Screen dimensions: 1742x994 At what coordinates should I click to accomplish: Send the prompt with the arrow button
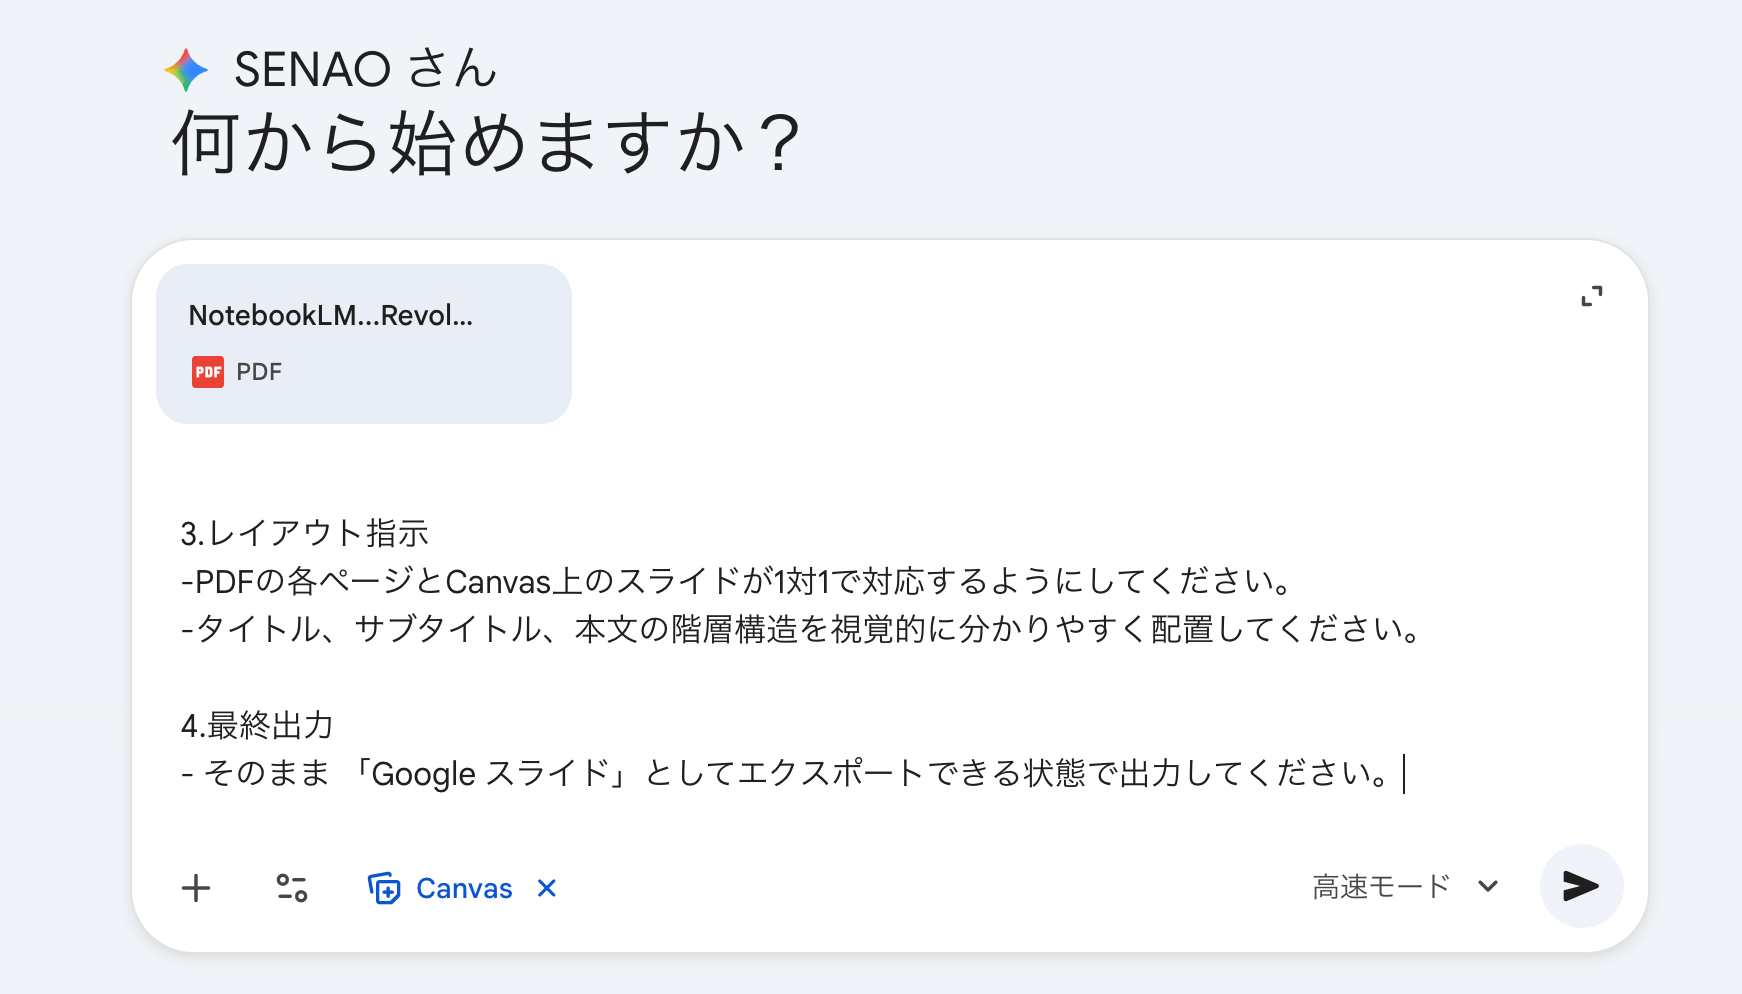pyautogui.click(x=1580, y=886)
